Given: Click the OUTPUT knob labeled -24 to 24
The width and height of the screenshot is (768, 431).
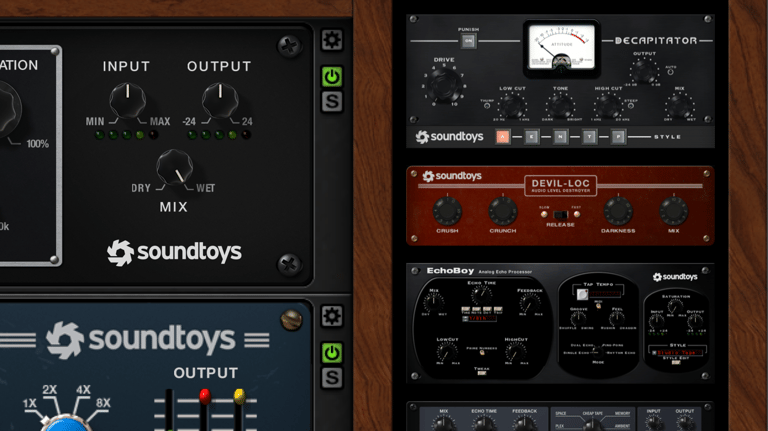Looking at the screenshot, I should pos(220,100).
